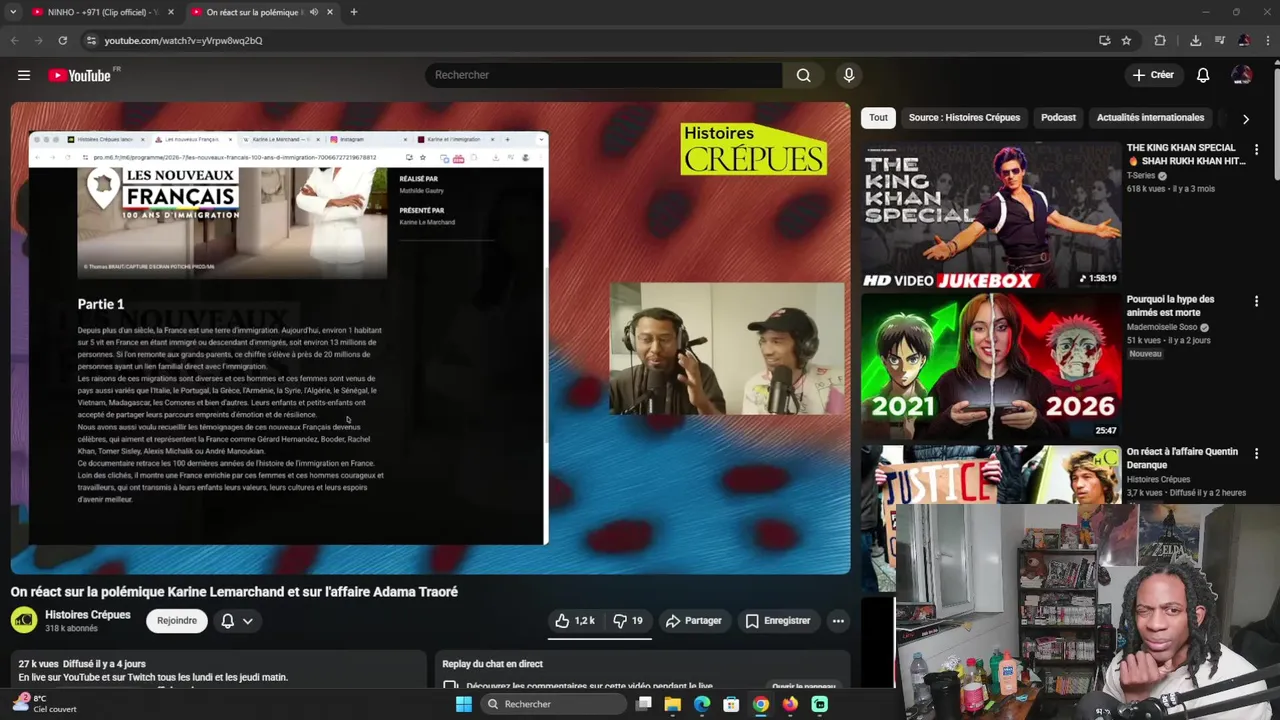Expand the subscription notification bell dropdown

coord(237,621)
